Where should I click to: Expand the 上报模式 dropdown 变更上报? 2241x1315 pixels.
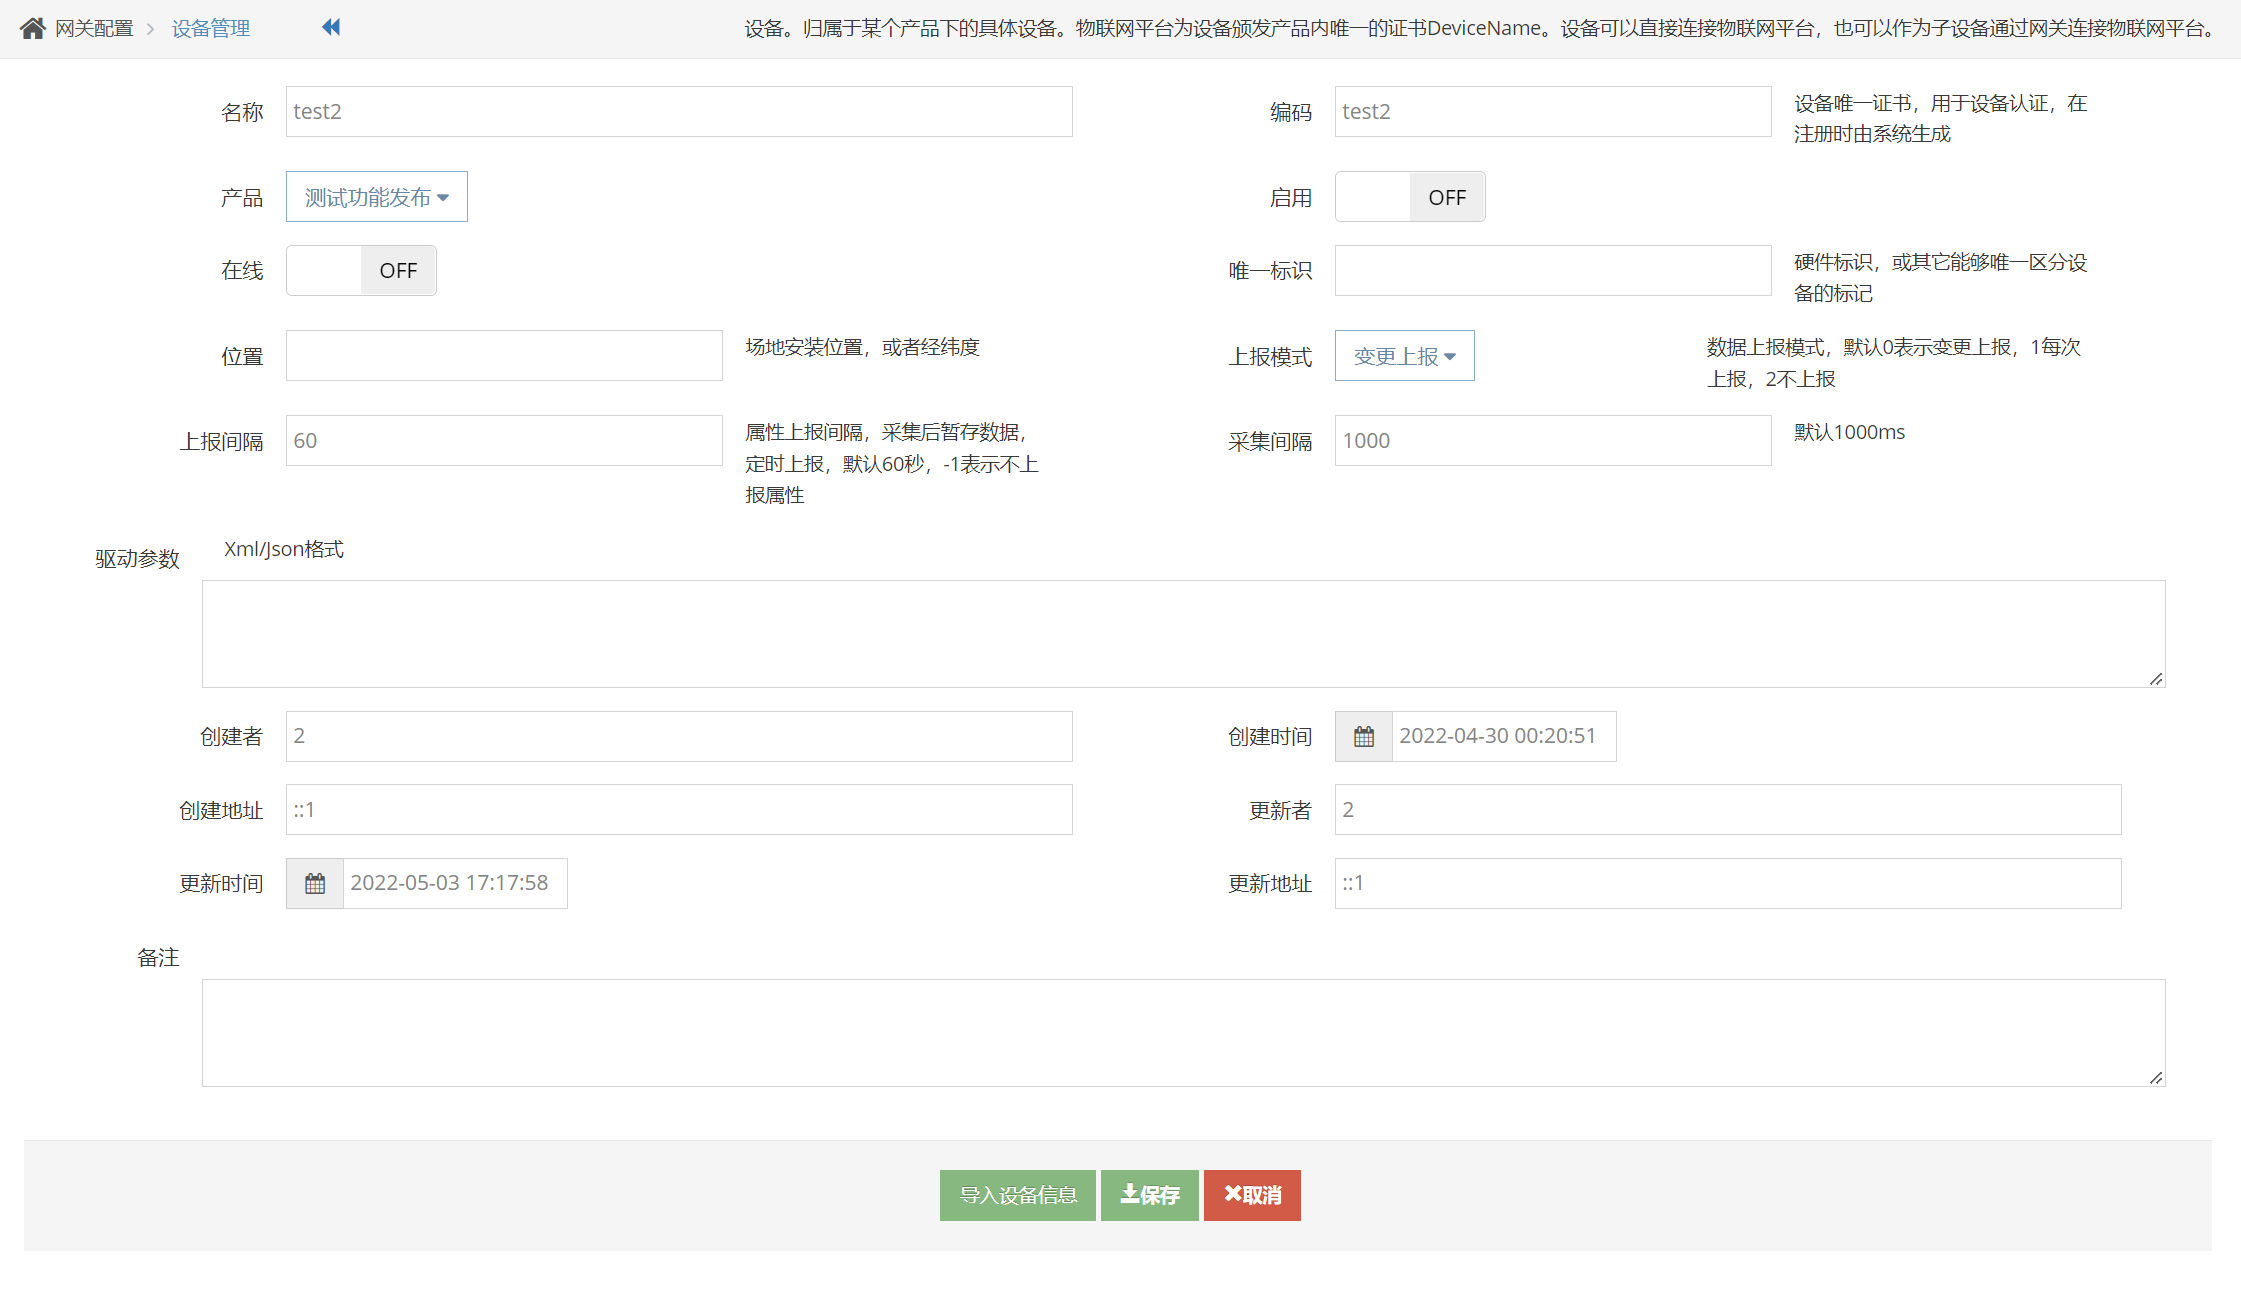(1404, 356)
